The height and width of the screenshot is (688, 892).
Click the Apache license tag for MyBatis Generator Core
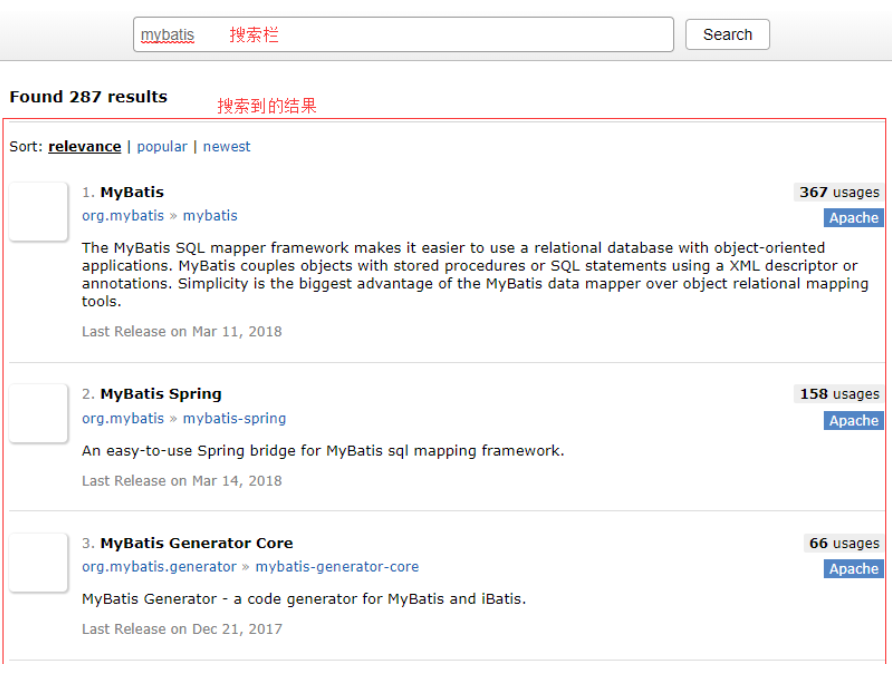(x=853, y=568)
